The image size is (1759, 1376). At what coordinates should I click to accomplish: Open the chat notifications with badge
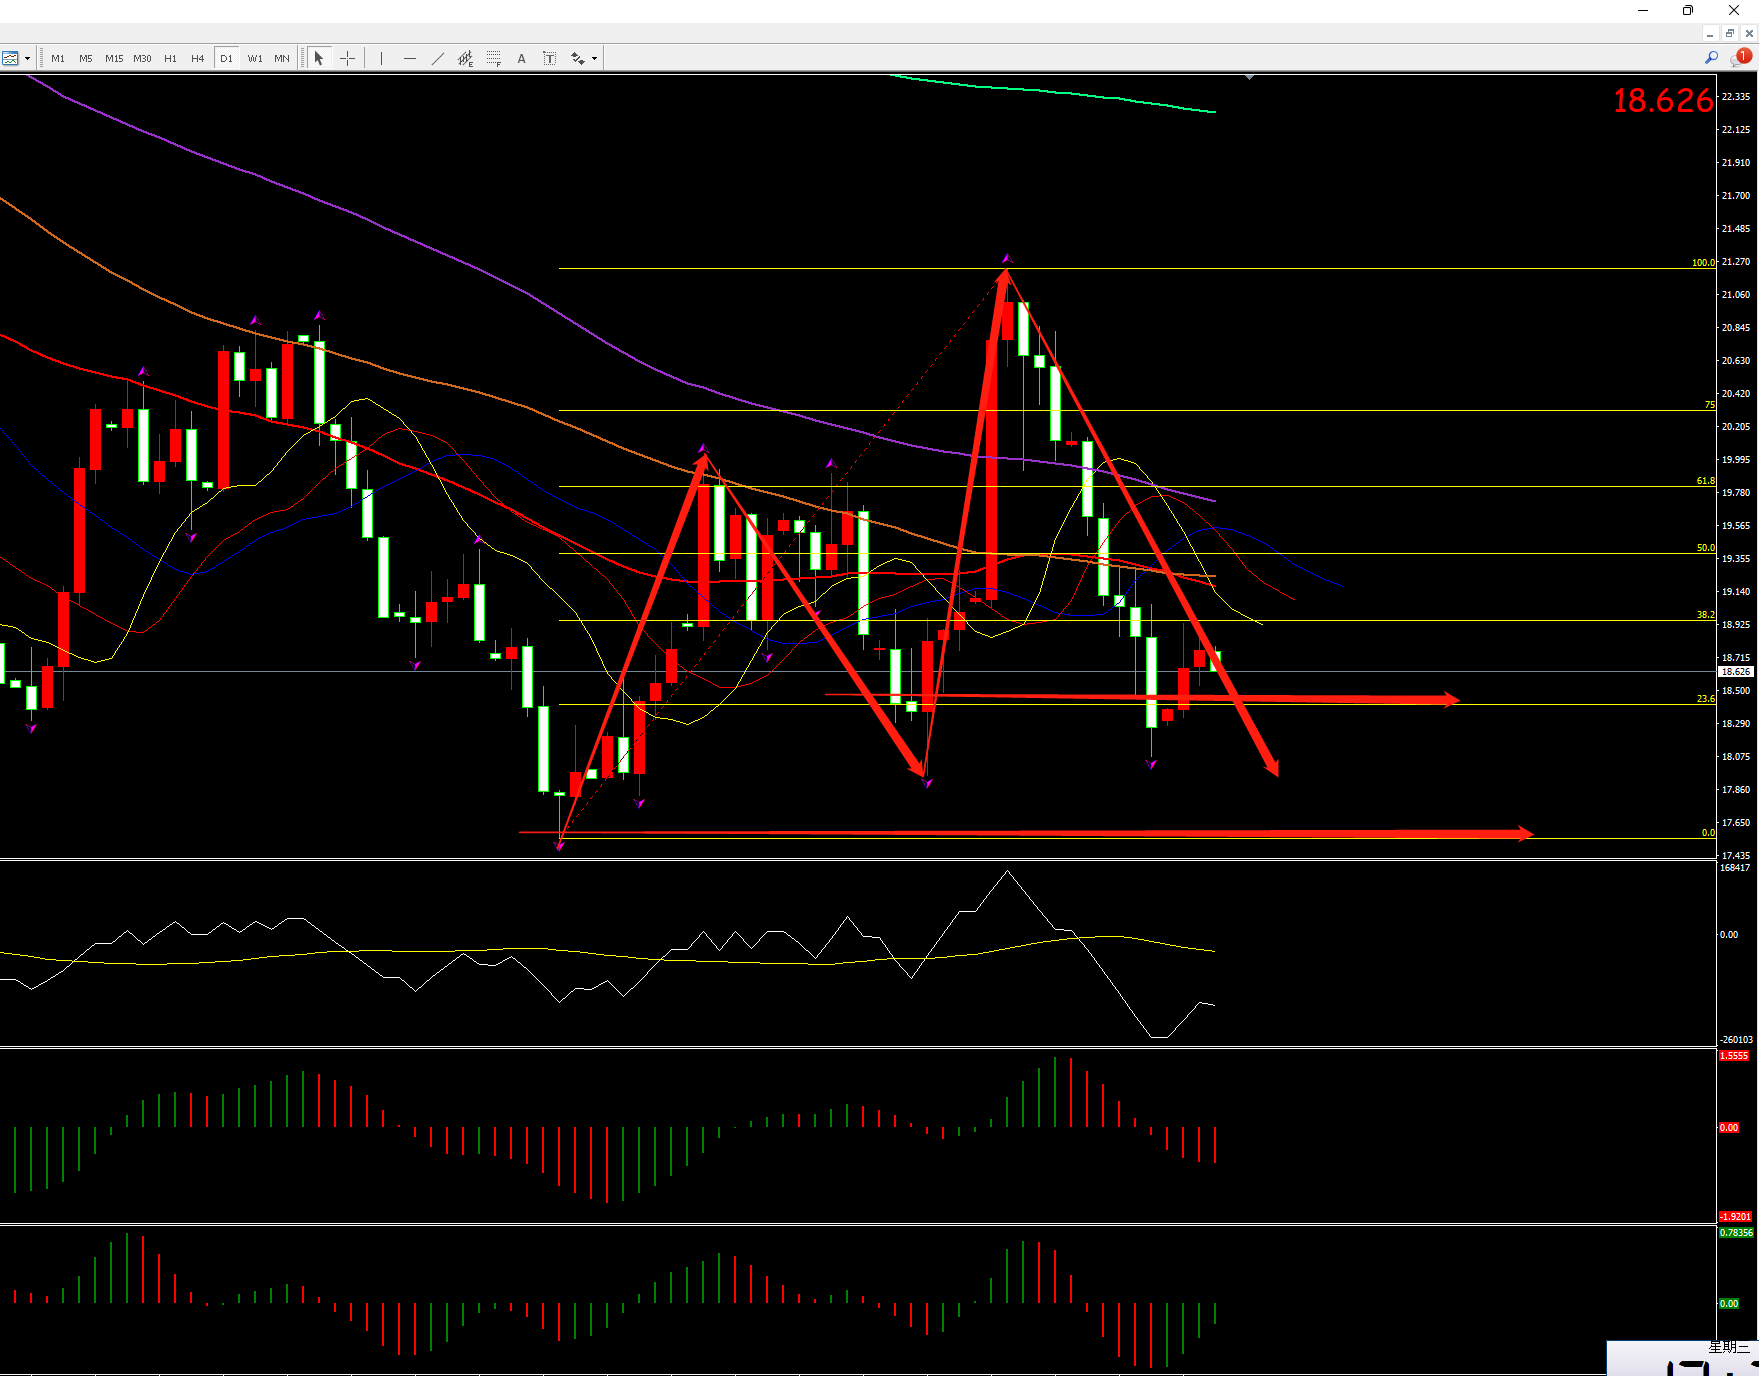coord(1740,58)
